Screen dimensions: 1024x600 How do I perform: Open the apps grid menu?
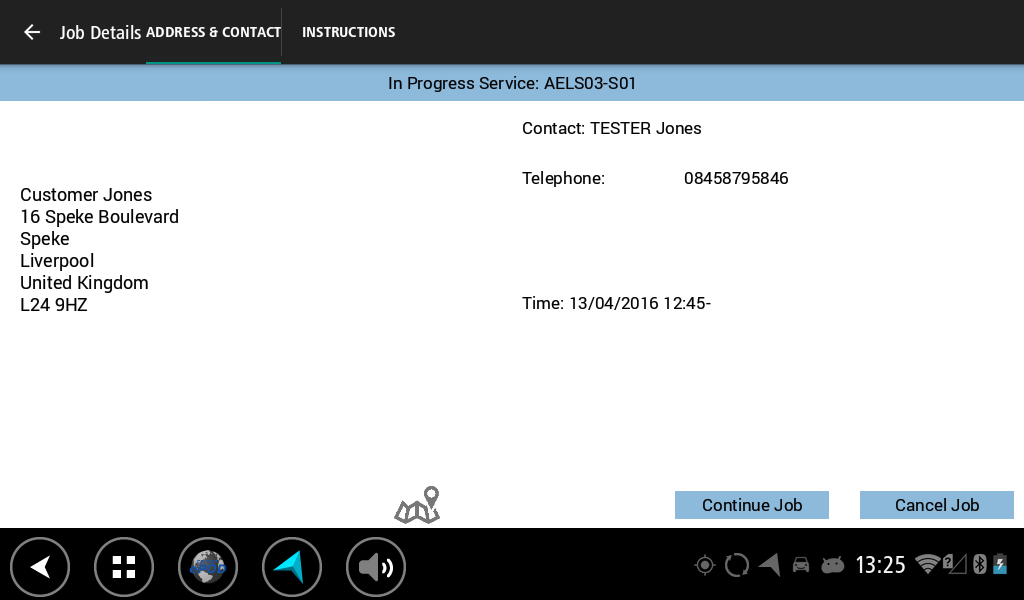pos(124,567)
